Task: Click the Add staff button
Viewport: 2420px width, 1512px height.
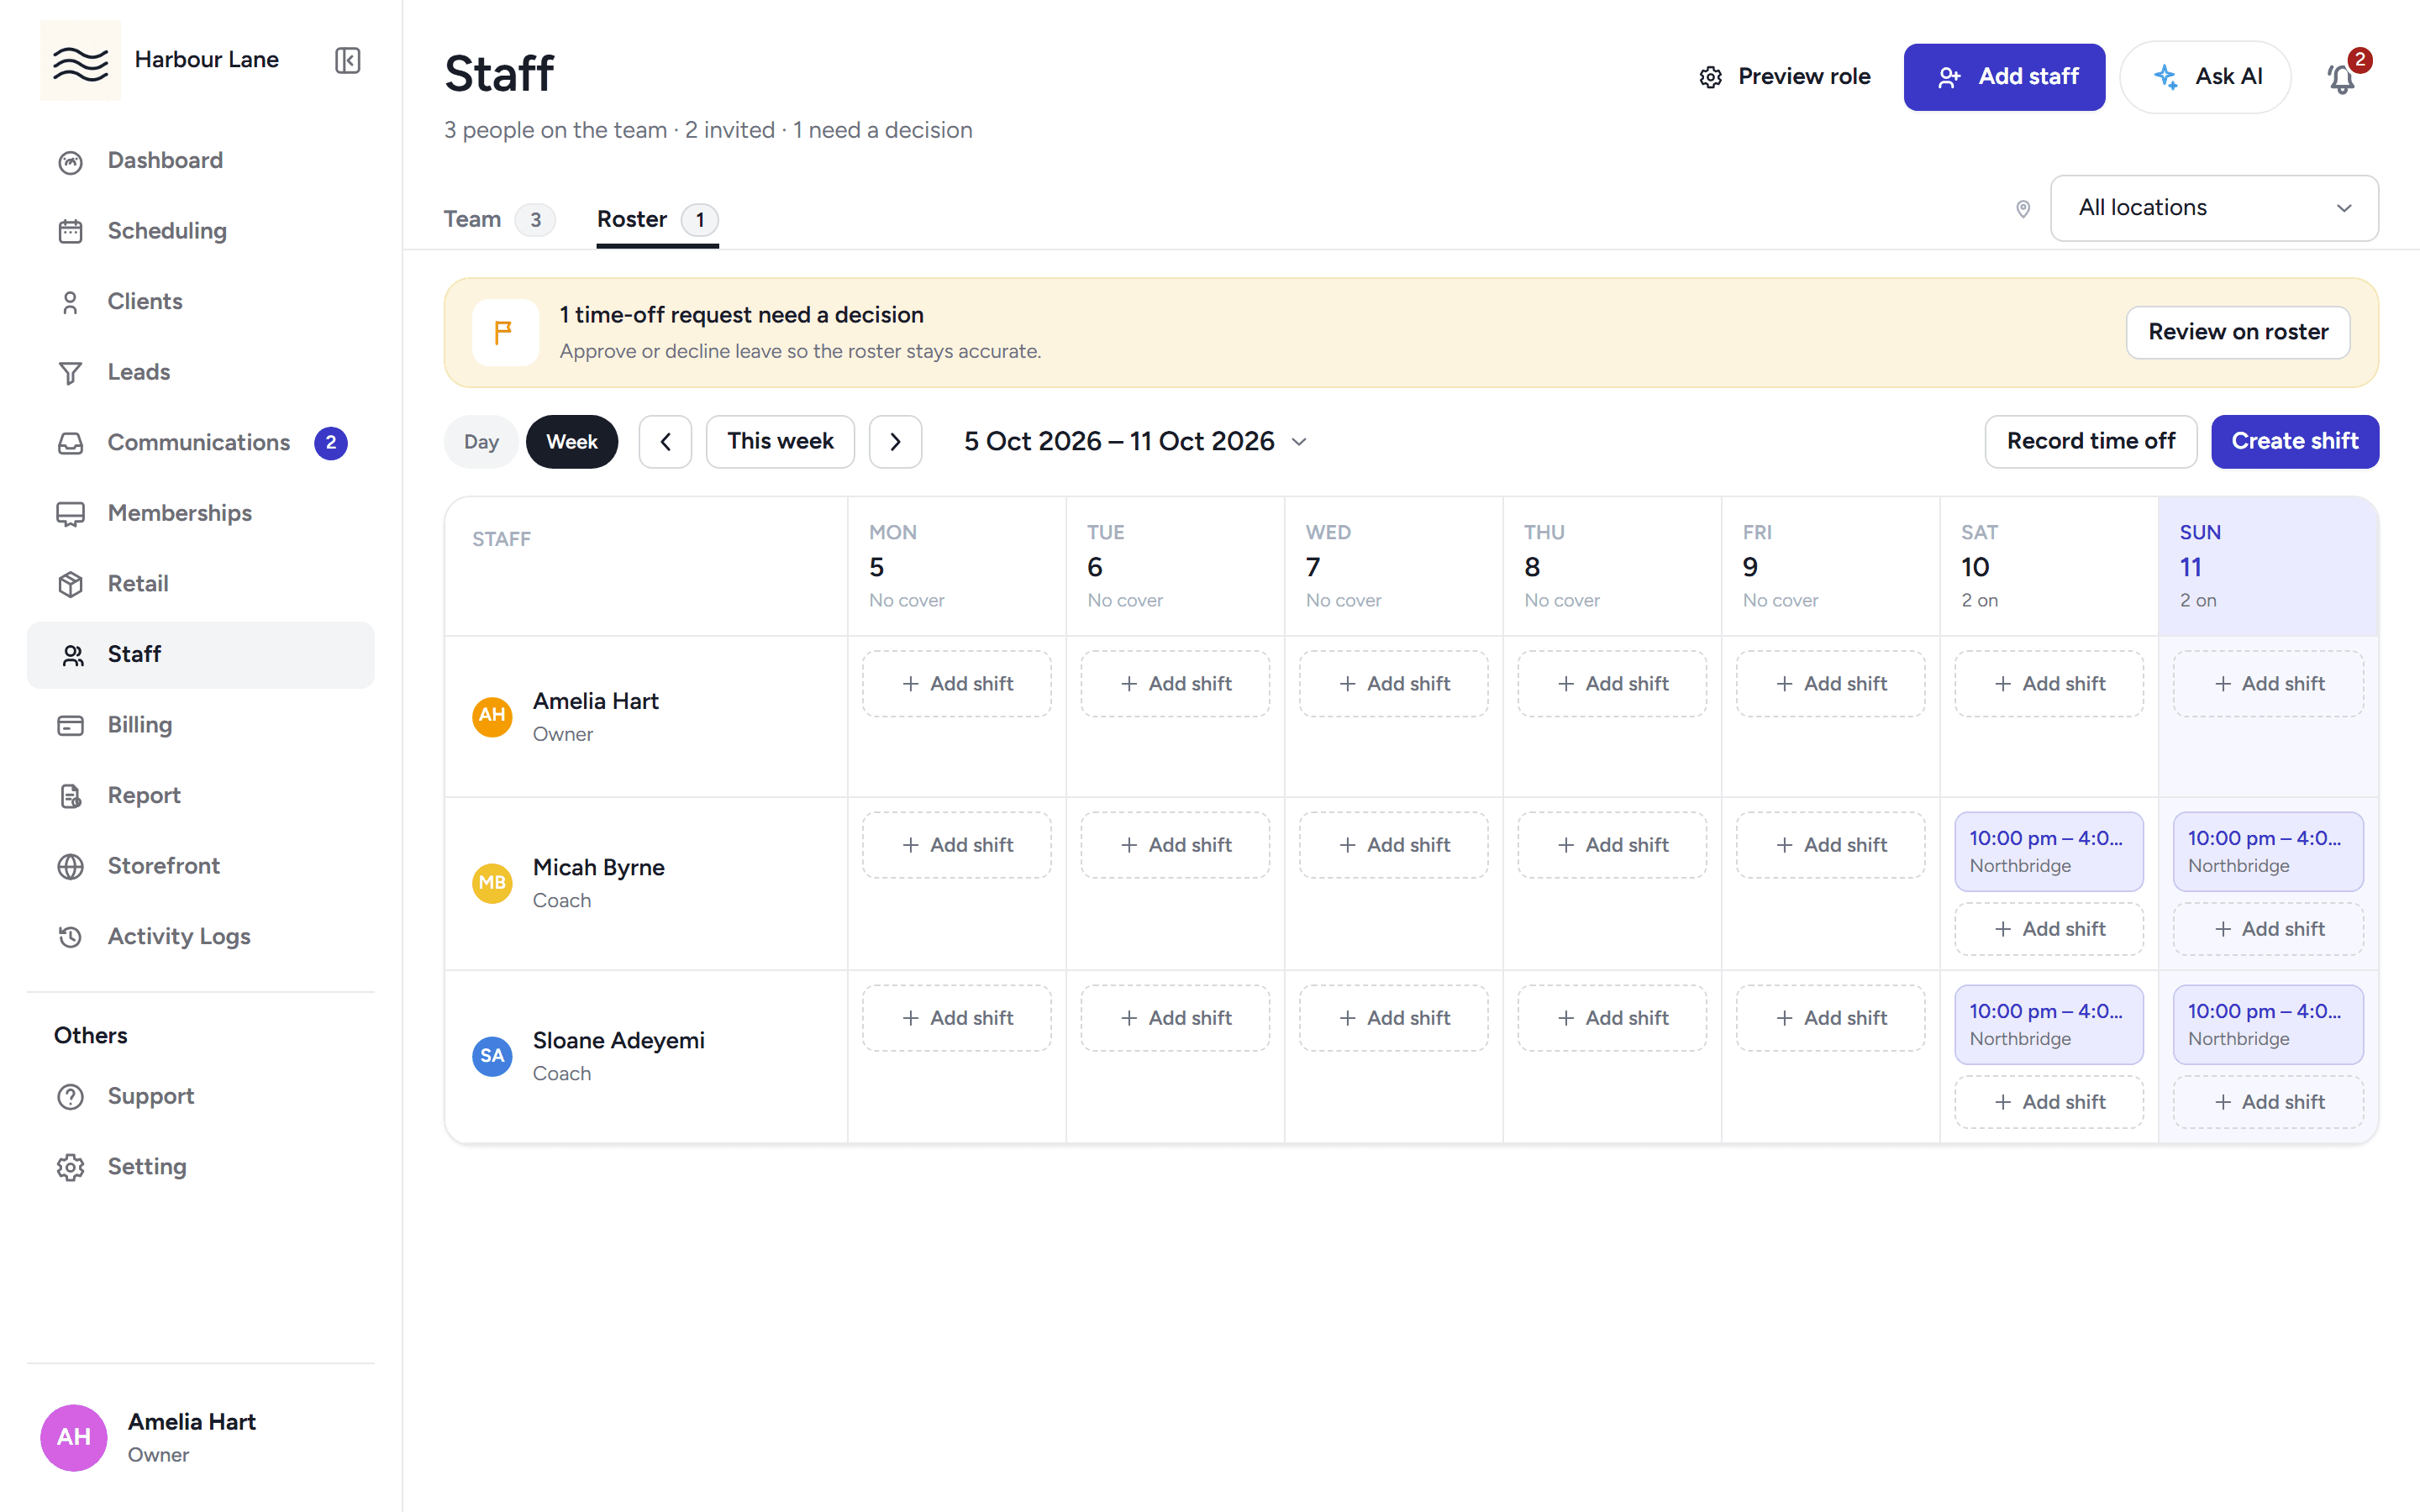Action: pos(2004,77)
